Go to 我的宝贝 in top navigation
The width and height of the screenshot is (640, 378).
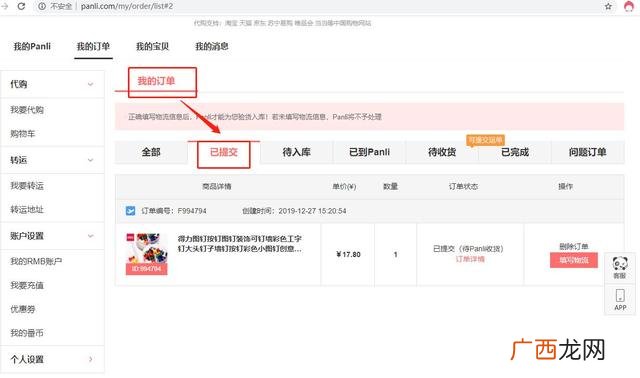coord(152,47)
